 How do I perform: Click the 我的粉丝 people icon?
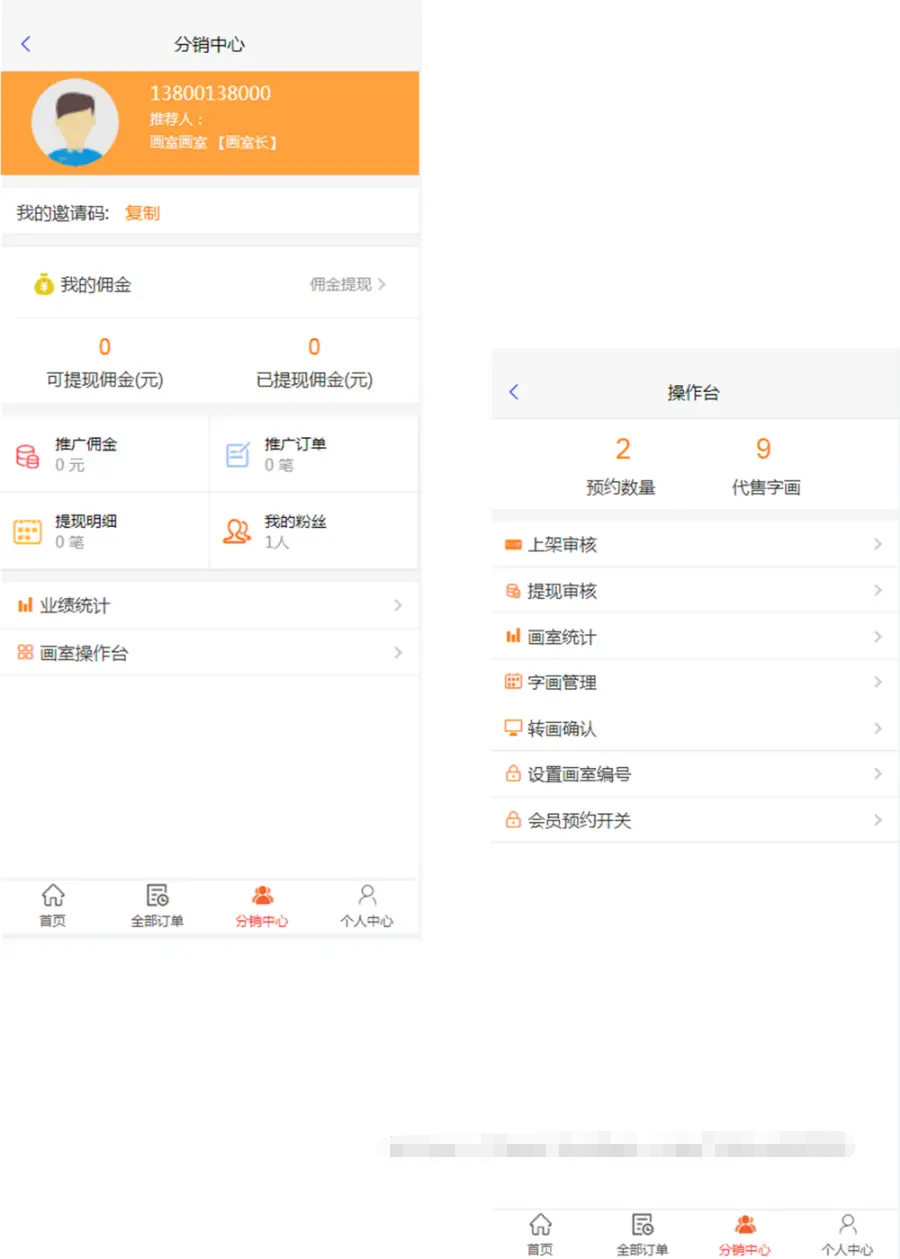(x=237, y=531)
